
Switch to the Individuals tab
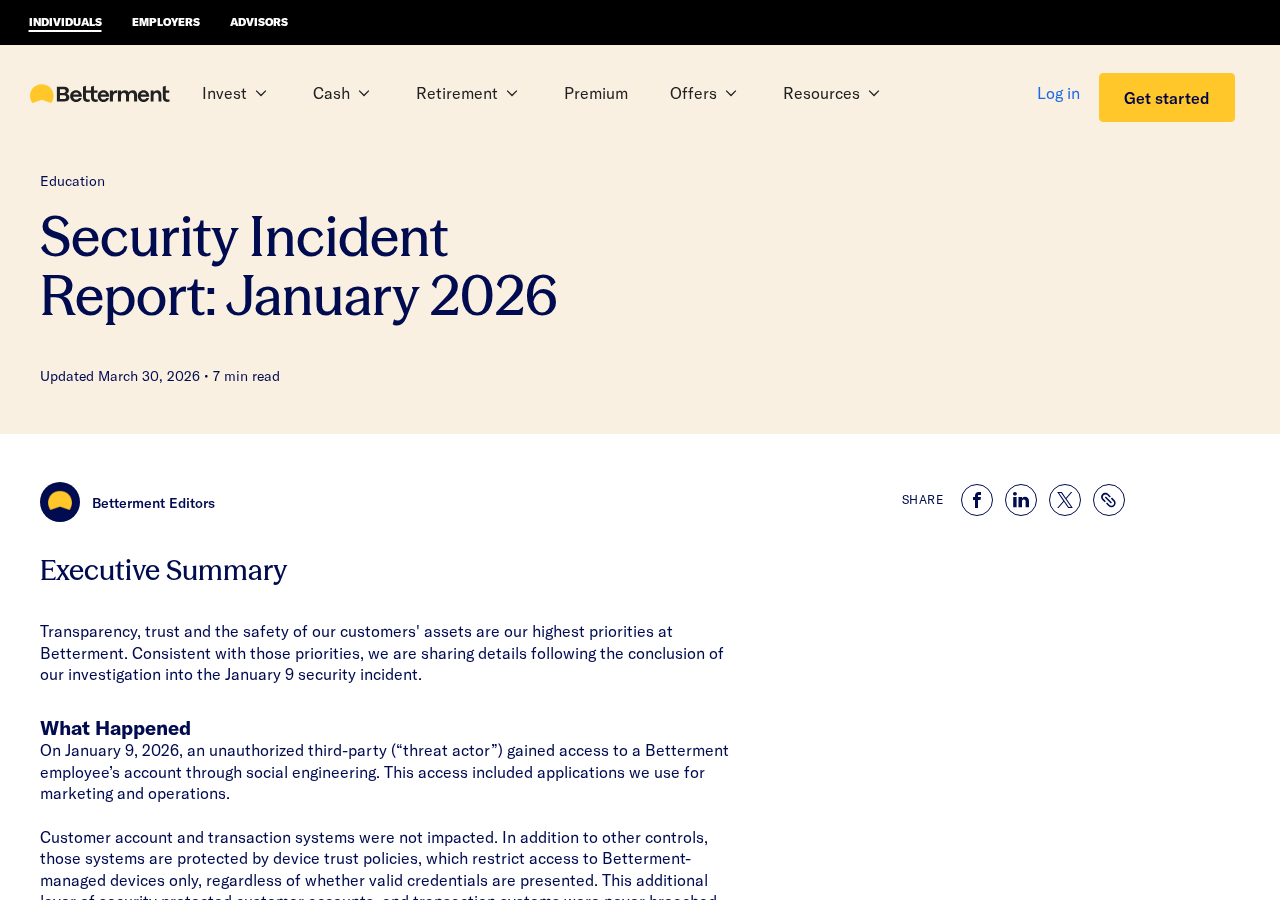[x=65, y=22]
